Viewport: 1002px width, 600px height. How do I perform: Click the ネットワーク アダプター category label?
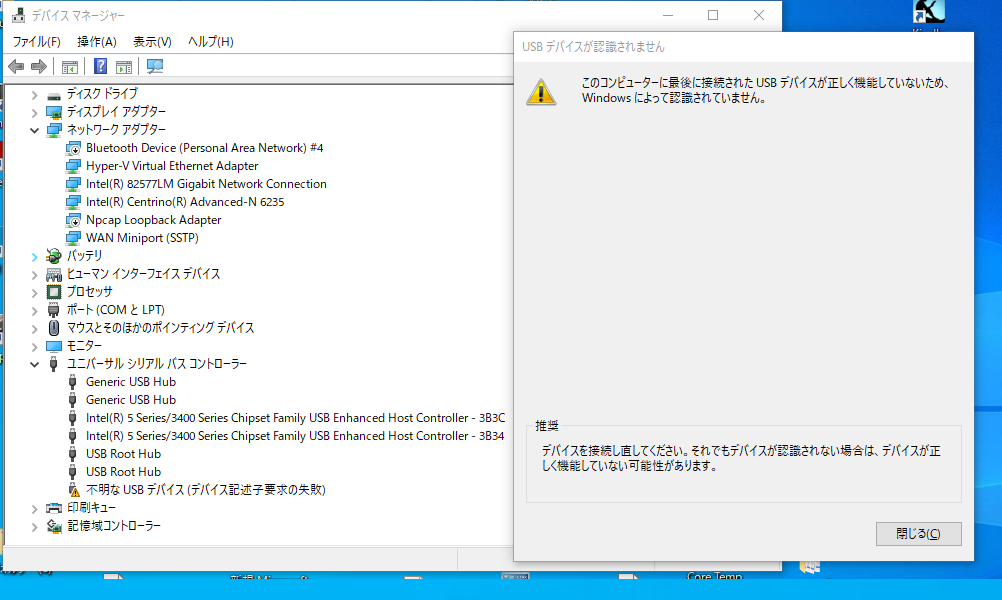pyautogui.click(x=116, y=130)
